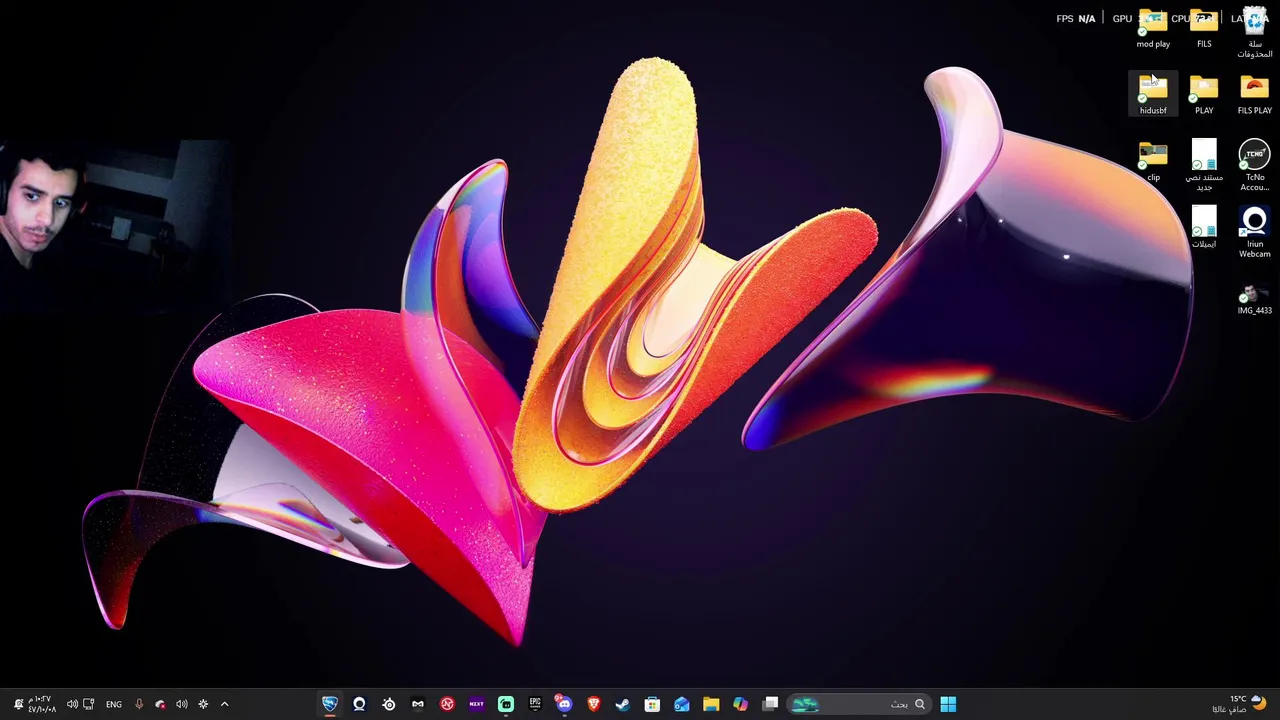The height and width of the screenshot is (720, 1280).
Task: Open Task View in the taskbar
Action: (770, 704)
